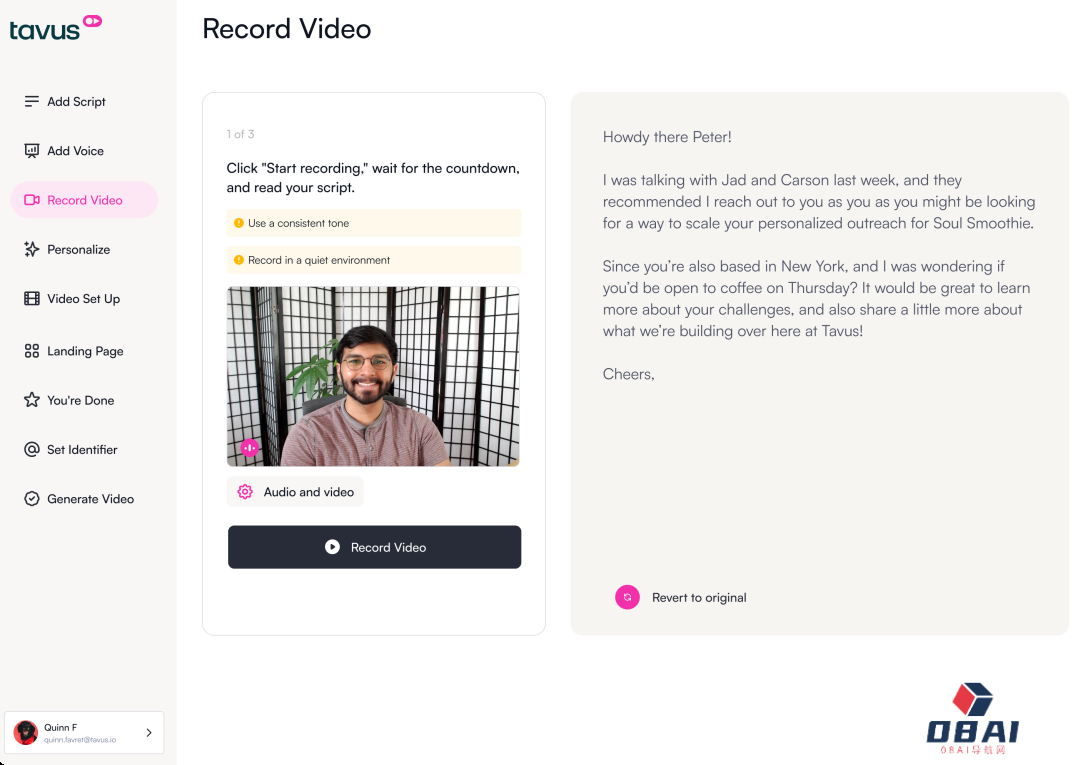Screen dimensions: 1080x765
Task: Click the script text starting Howdy there Peter
Action: click(x=667, y=137)
